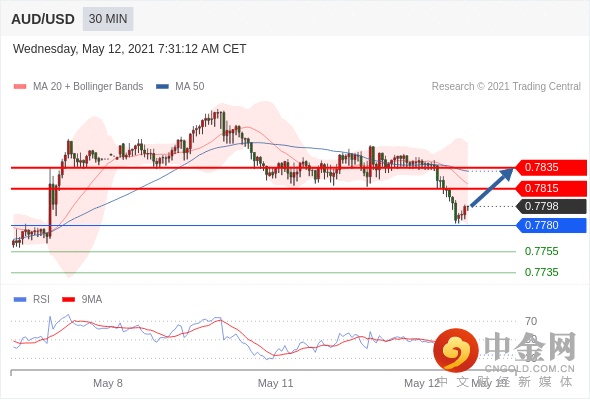Click the red 0.7835 resistance price tag
Viewport: 590px width, 400px height.
[552, 167]
